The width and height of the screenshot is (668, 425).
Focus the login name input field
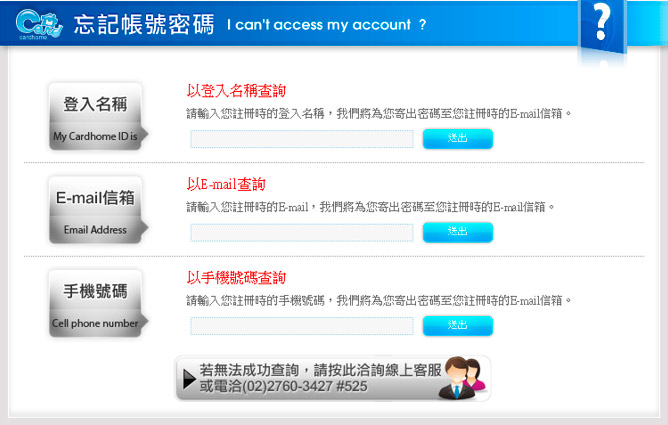click(x=302, y=139)
